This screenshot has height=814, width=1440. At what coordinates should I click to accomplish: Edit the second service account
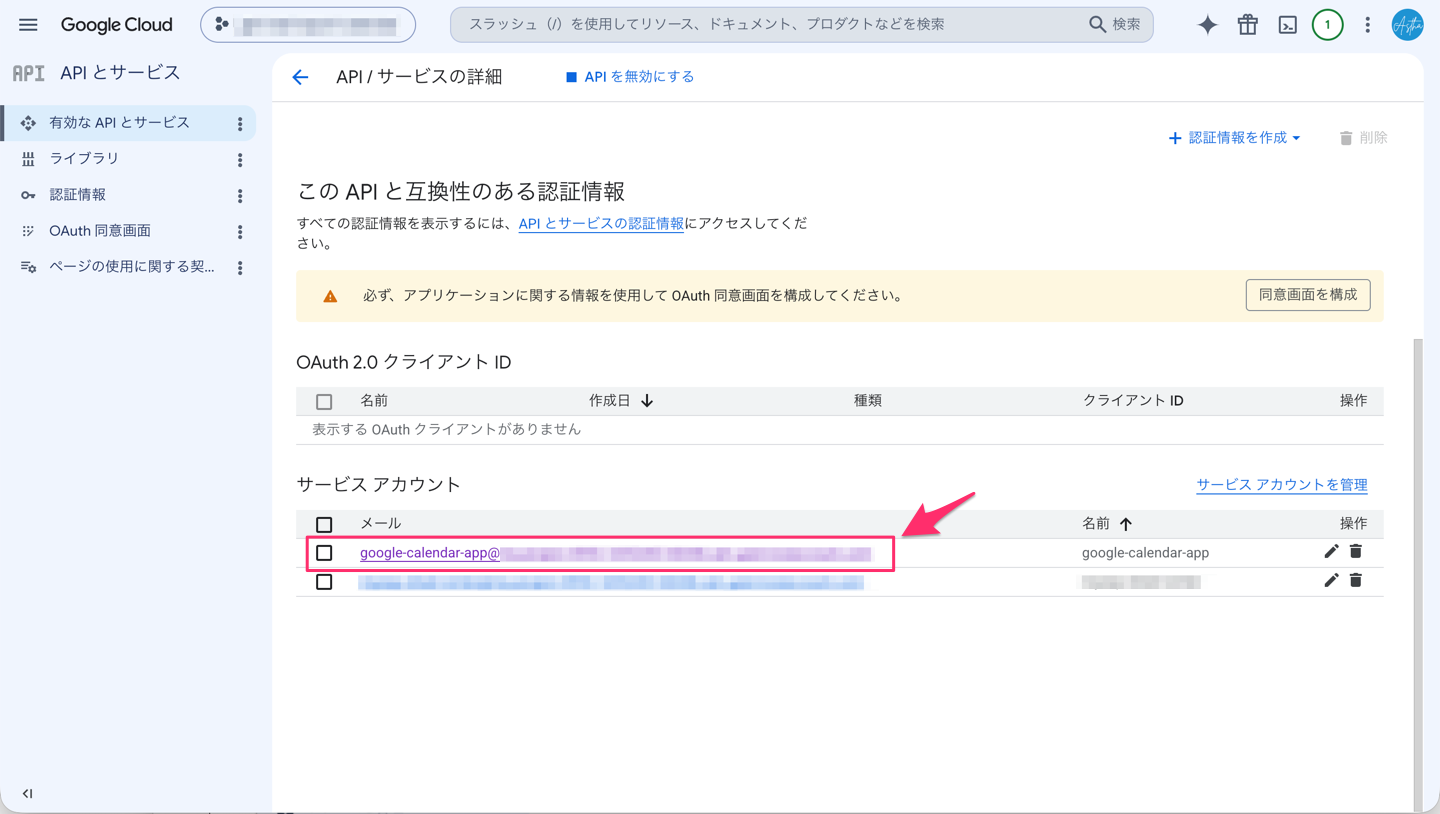pos(1331,581)
